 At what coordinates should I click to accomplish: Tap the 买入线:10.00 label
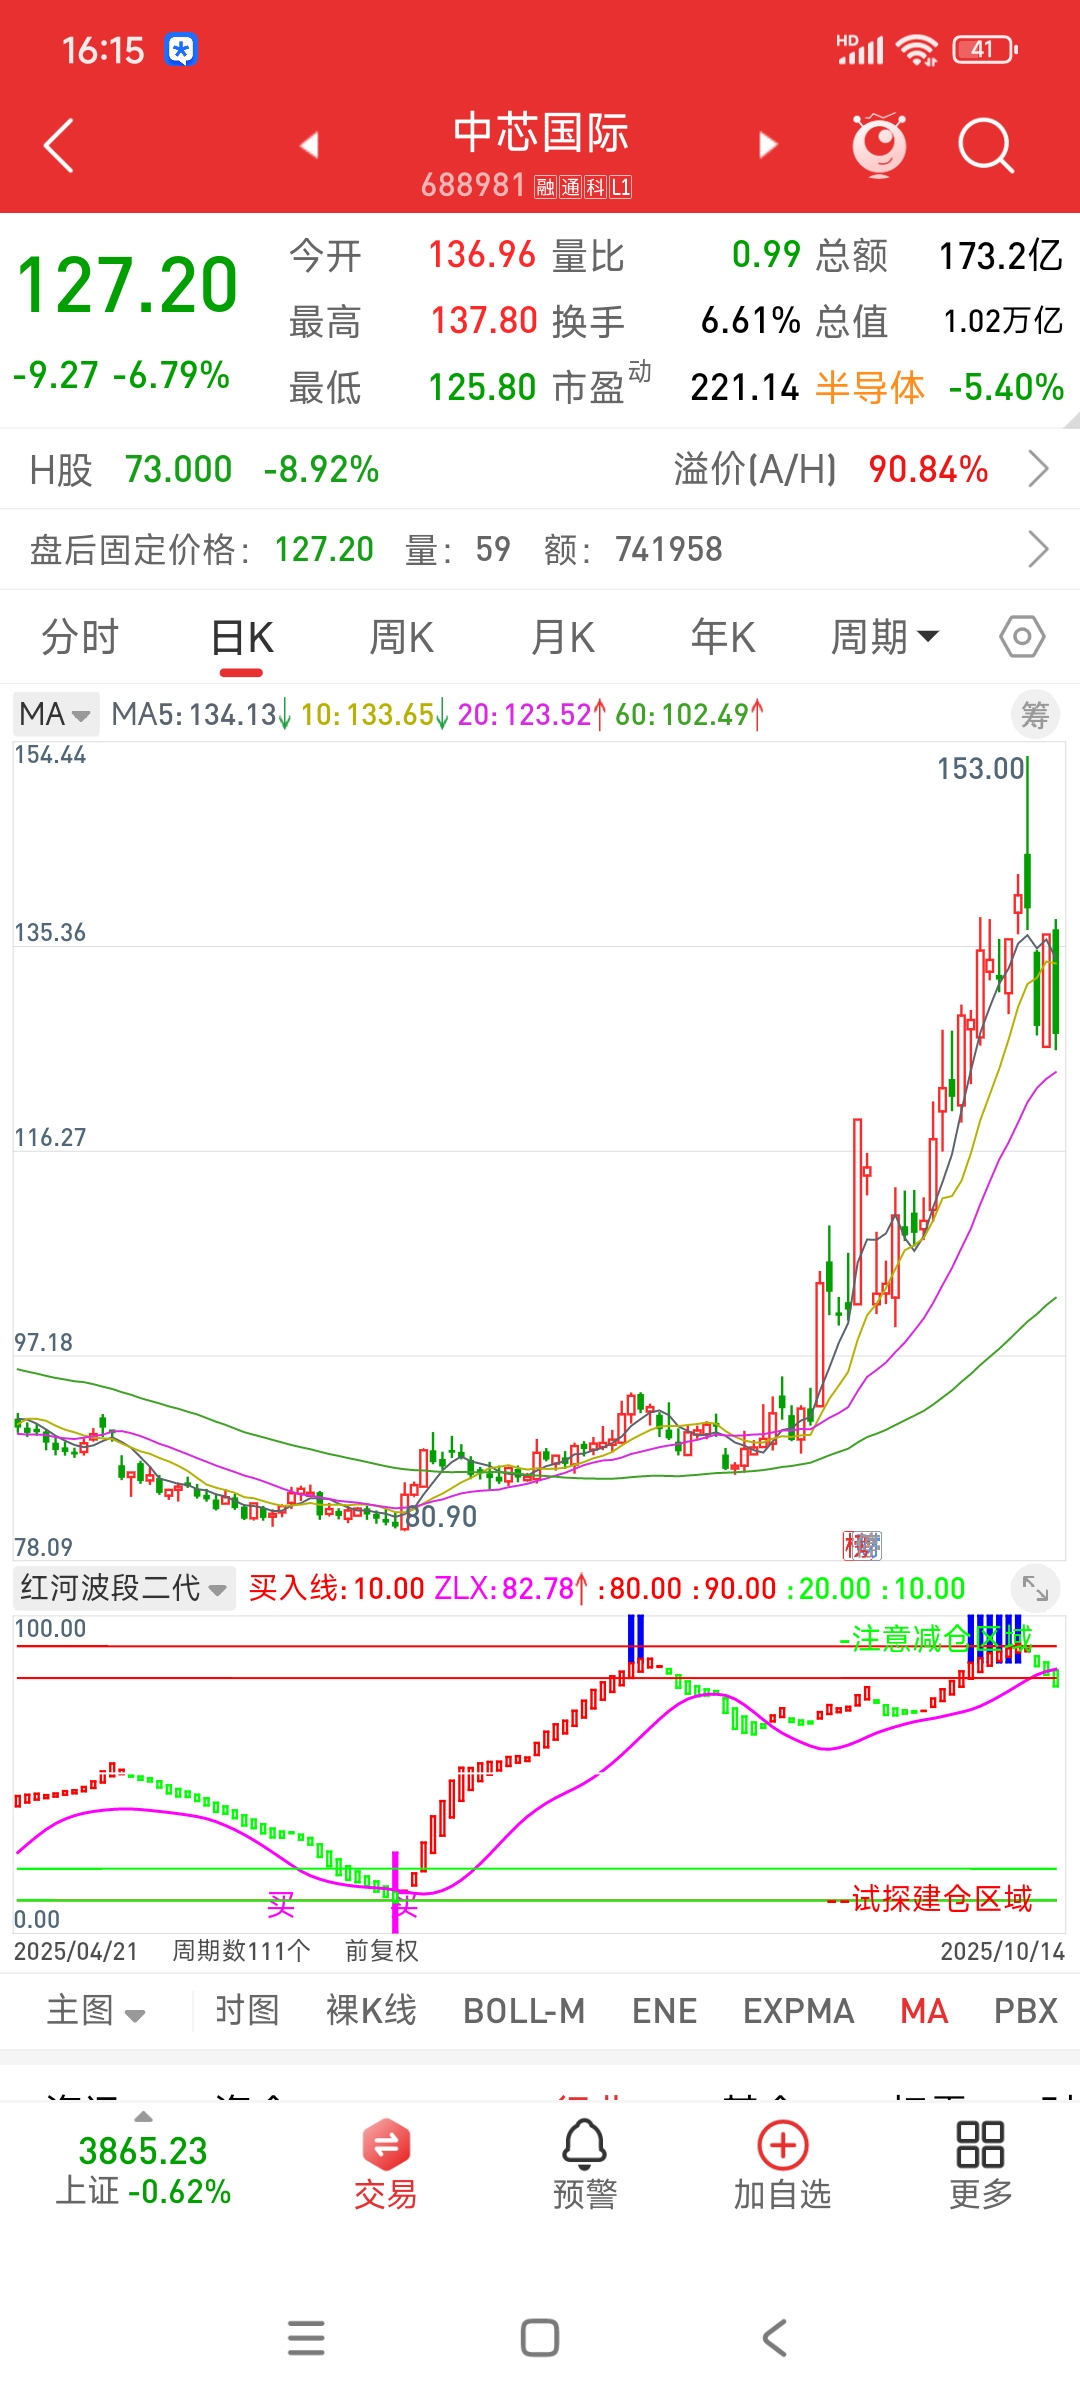pos(336,1588)
